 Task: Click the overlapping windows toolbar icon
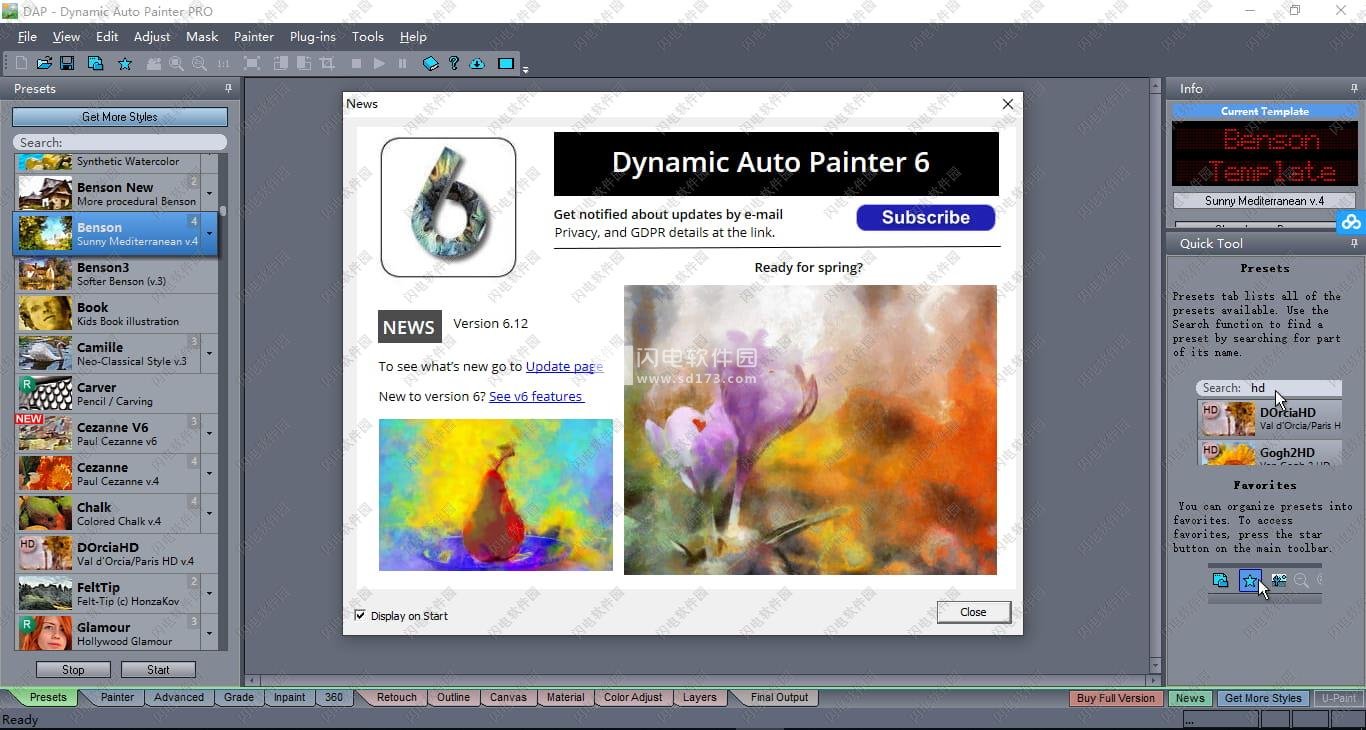coord(95,63)
